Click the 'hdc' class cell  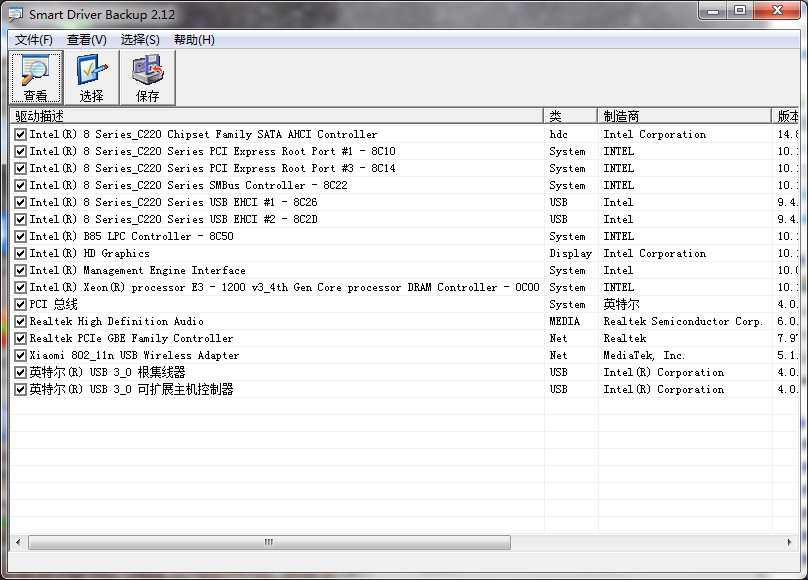click(559, 134)
